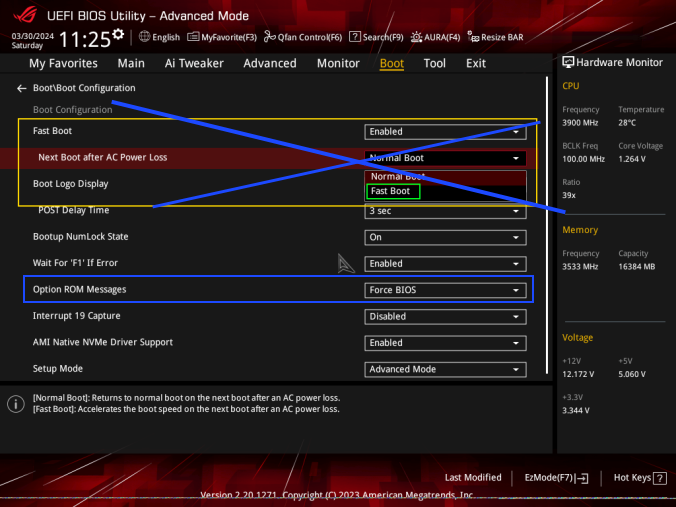Switch to the Ai Tweaker tab
This screenshot has width=676, height=507.
coord(194,63)
